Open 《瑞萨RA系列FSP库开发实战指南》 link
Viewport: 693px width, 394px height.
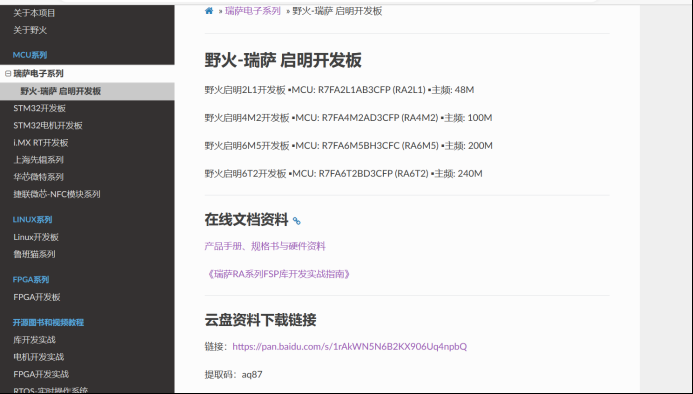point(279,274)
